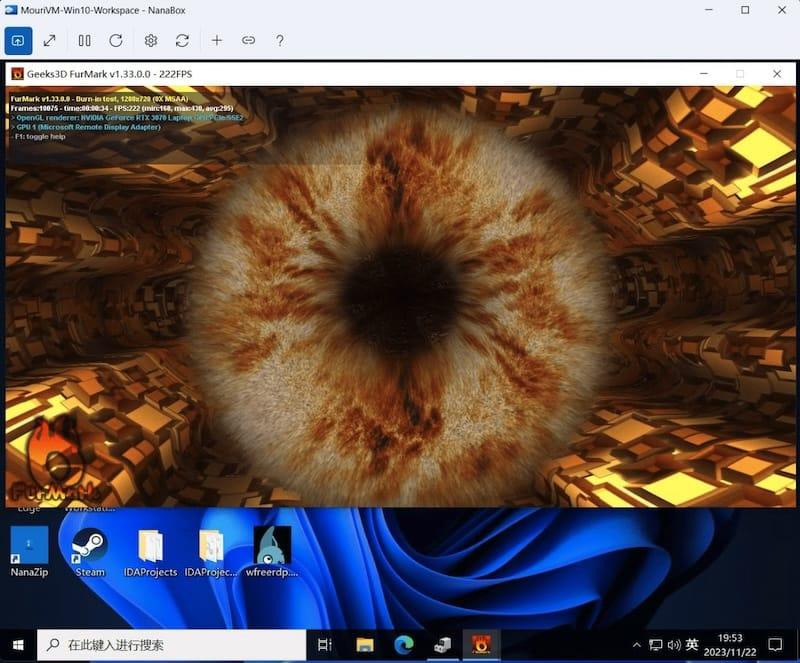Switch input method via the 英 indicator

tap(692, 645)
